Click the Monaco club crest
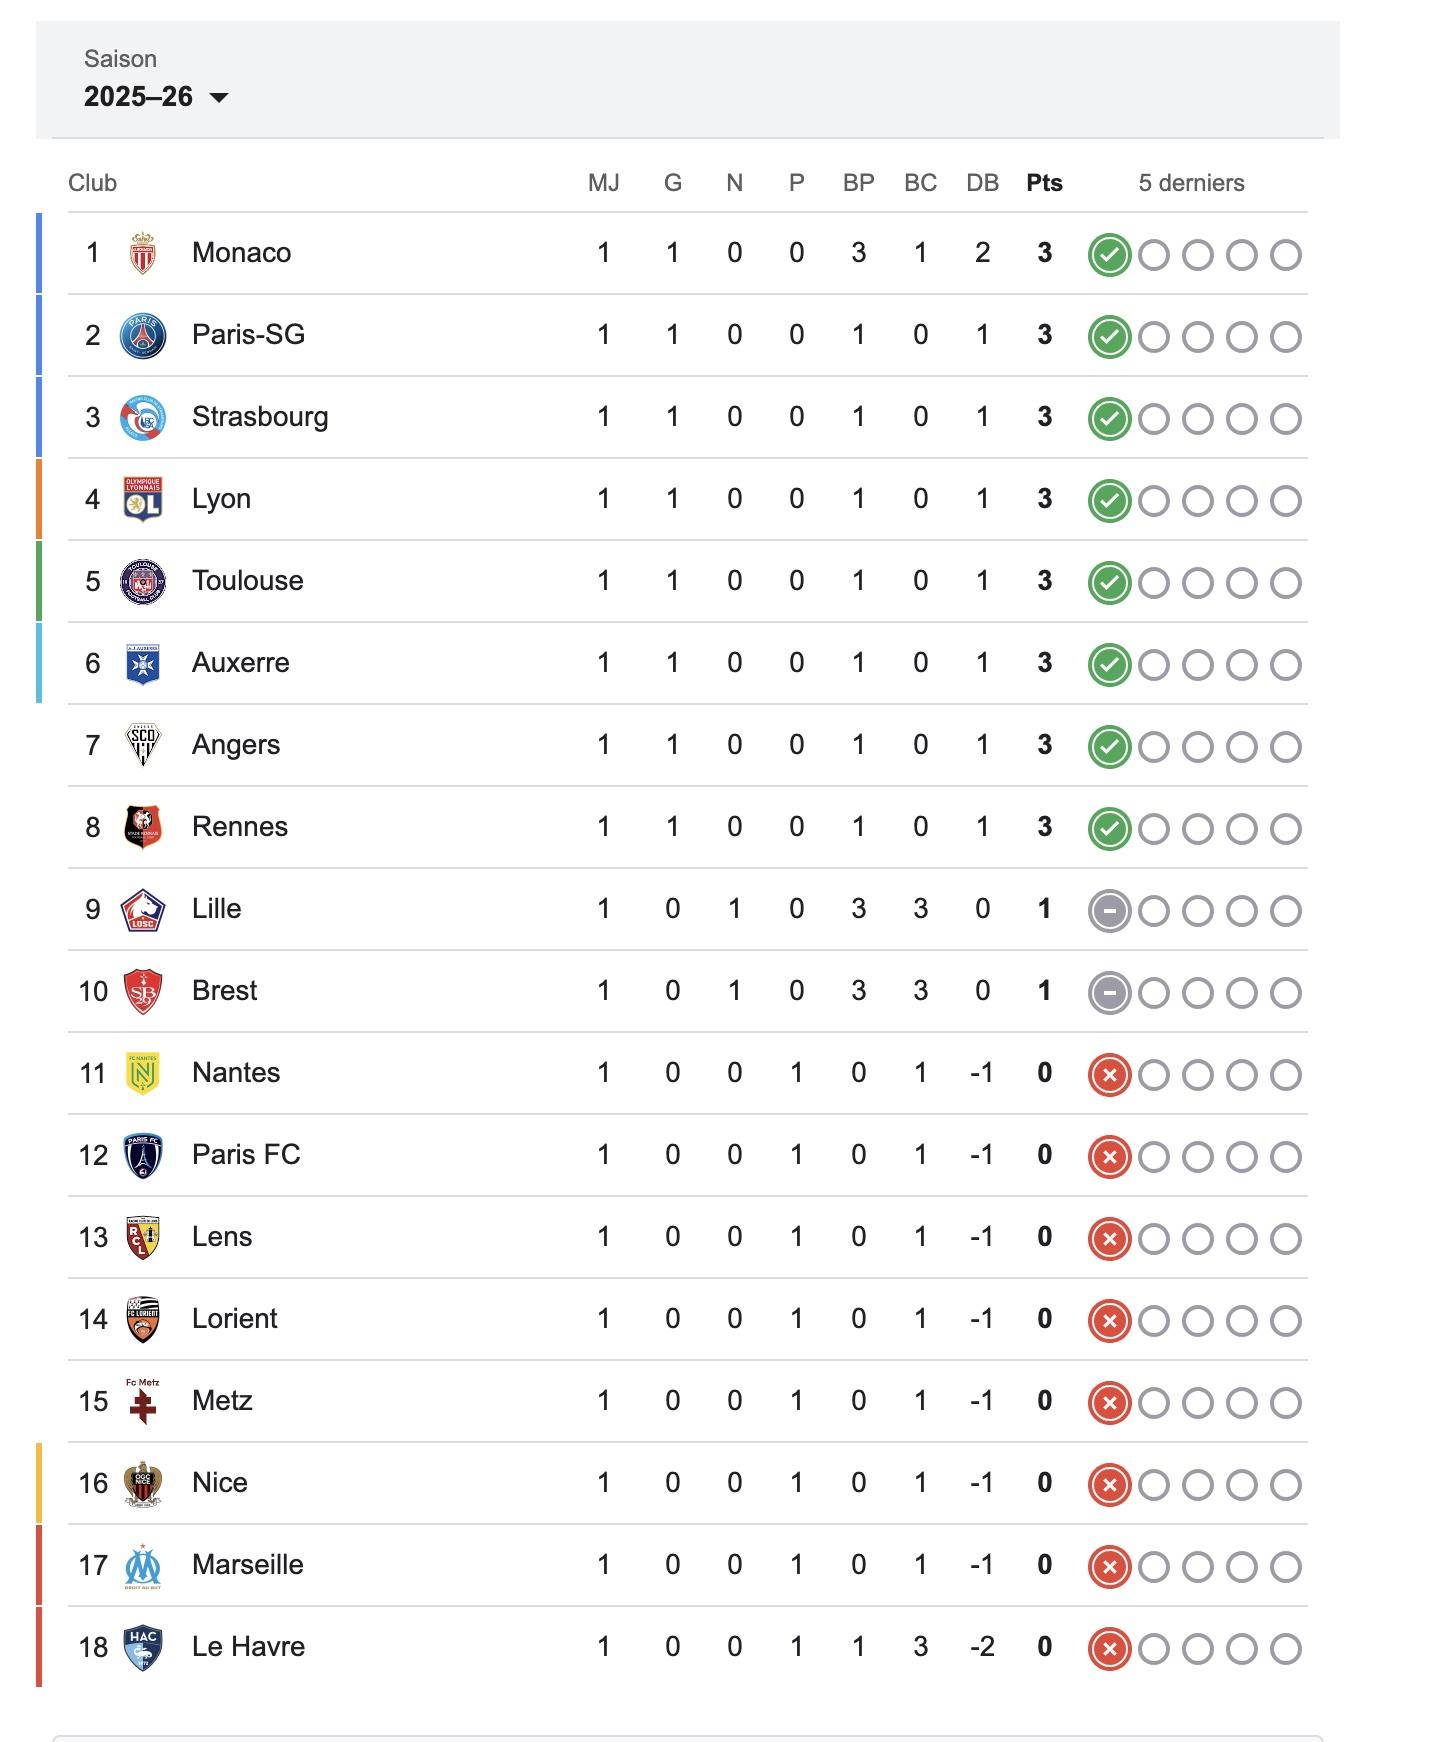 coord(143,253)
